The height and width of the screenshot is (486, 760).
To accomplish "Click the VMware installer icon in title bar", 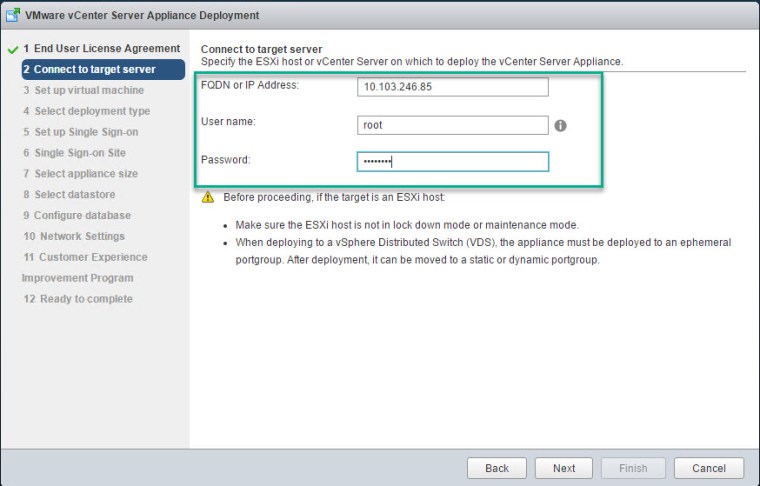I will pos(13,15).
